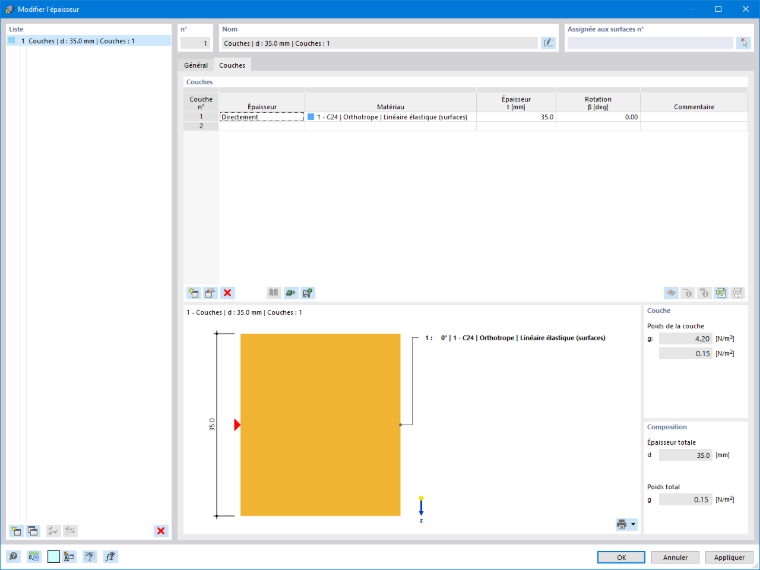Click the Nom input field
Image resolution: width=760 pixels, height=570 pixels.
pyautogui.click(x=380, y=43)
